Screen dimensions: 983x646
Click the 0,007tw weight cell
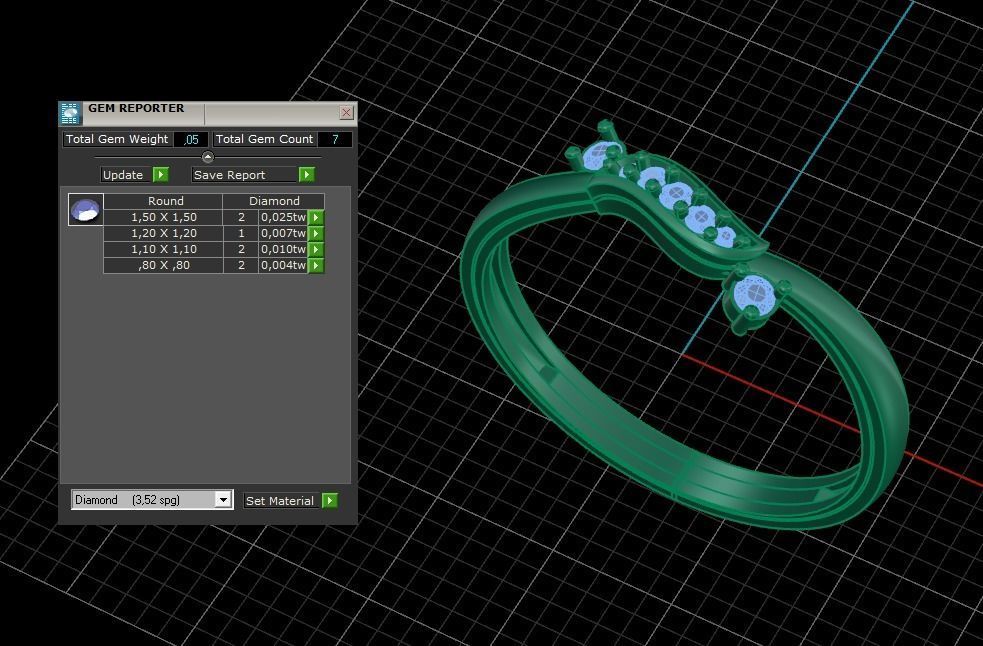(x=283, y=233)
